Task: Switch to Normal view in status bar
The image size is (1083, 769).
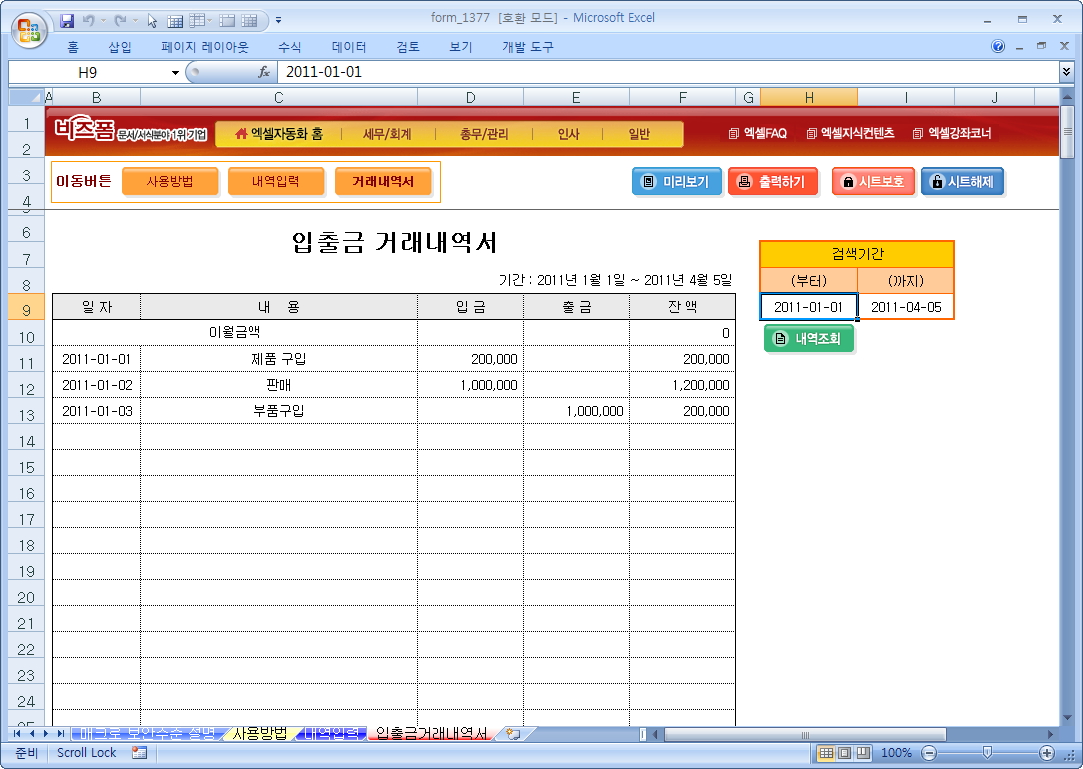Action: [826, 753]
